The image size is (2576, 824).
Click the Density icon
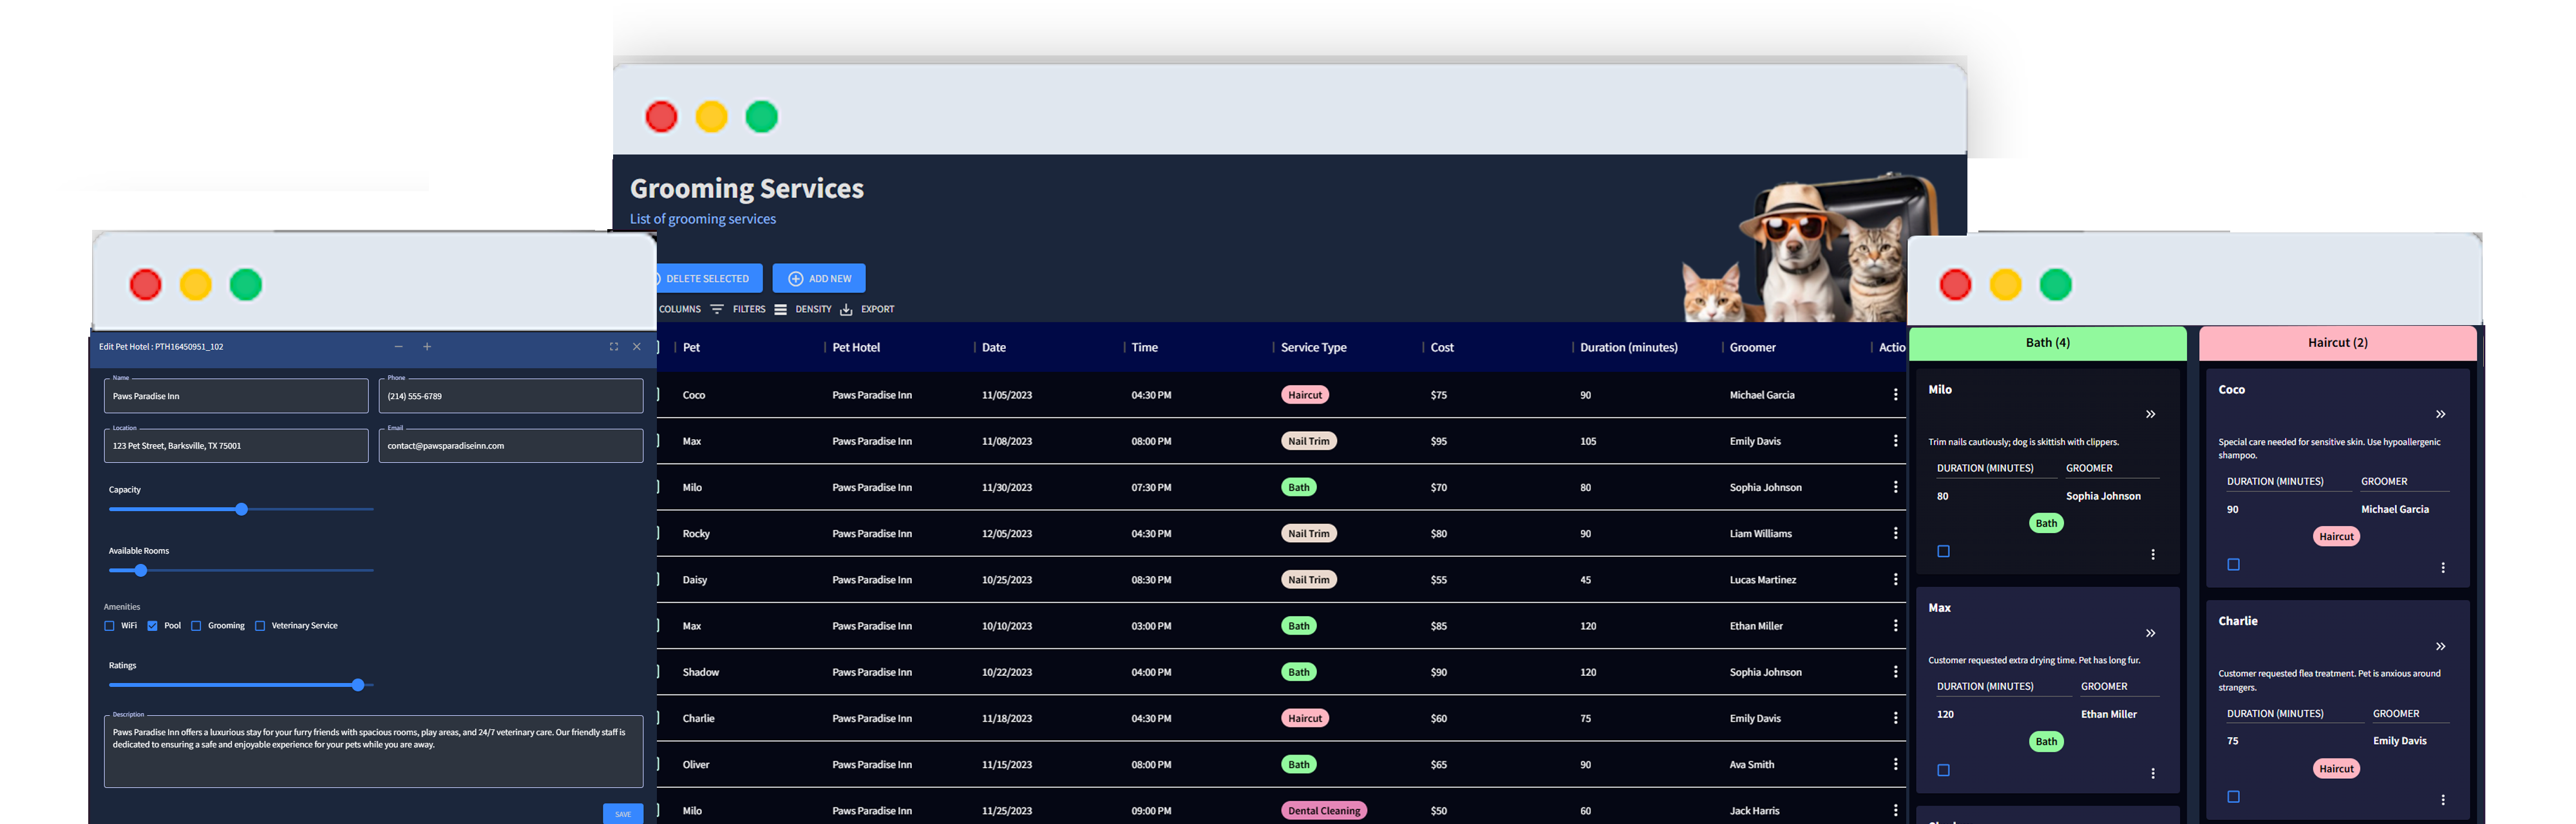[x=781, y=309]
